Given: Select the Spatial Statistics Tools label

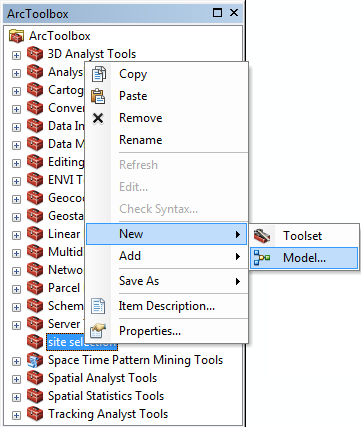Looking at the screenshot, I should (x=106, y=396).
